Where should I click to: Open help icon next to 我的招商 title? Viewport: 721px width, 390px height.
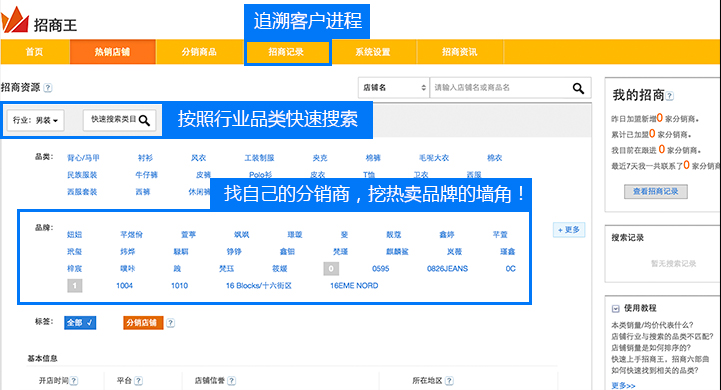(x=670, y=96)
